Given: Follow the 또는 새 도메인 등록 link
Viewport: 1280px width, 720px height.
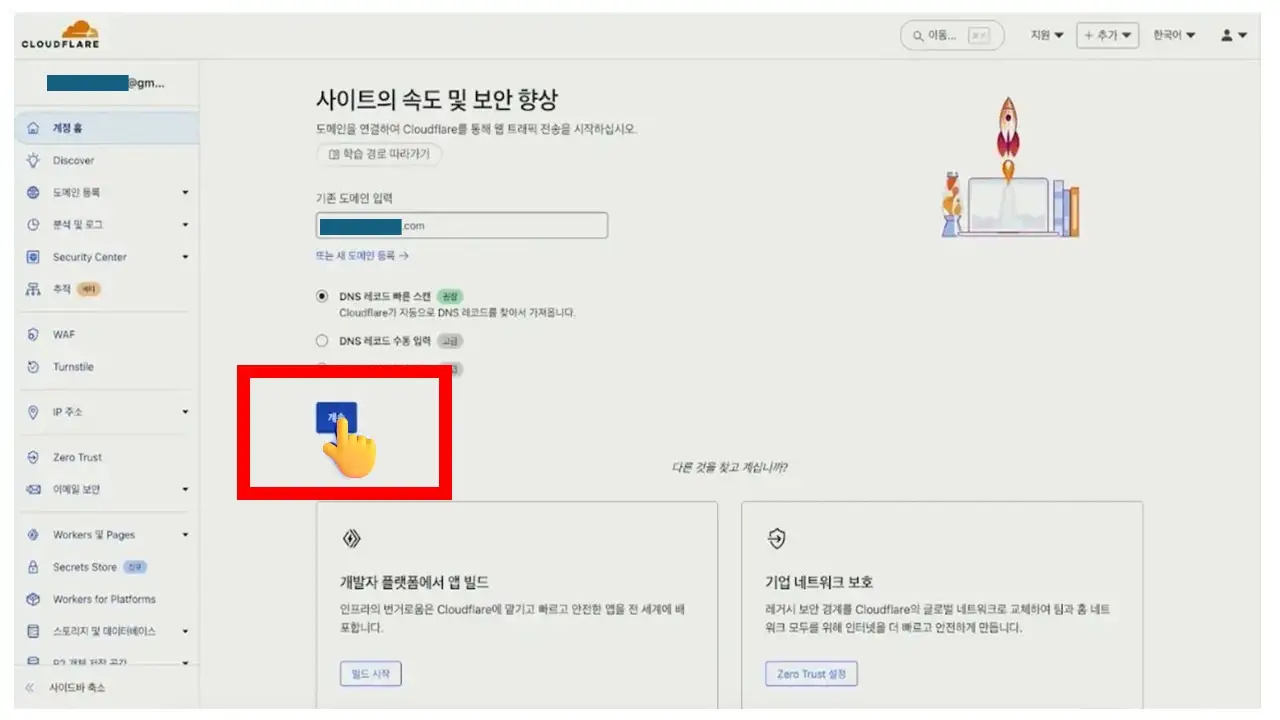Looking at the screenshot, I should (x=362, y=256).
